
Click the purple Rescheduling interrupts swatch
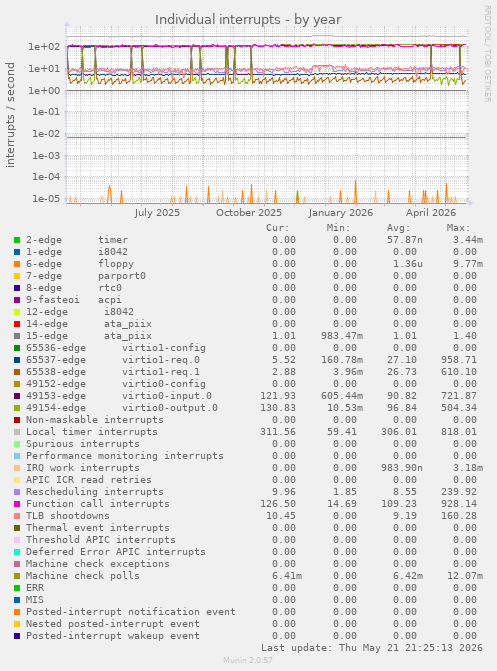(x=17, y=493)
